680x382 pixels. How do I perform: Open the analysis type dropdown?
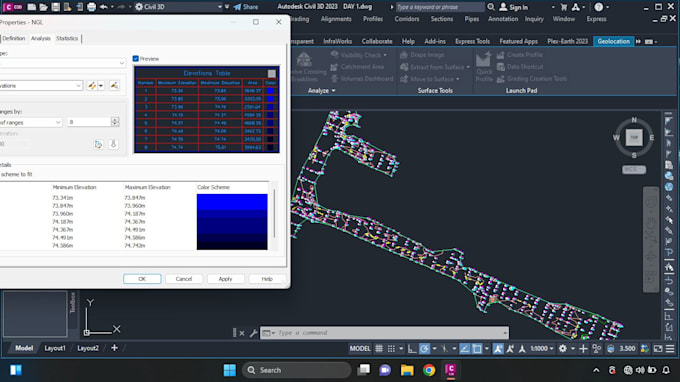63,63
